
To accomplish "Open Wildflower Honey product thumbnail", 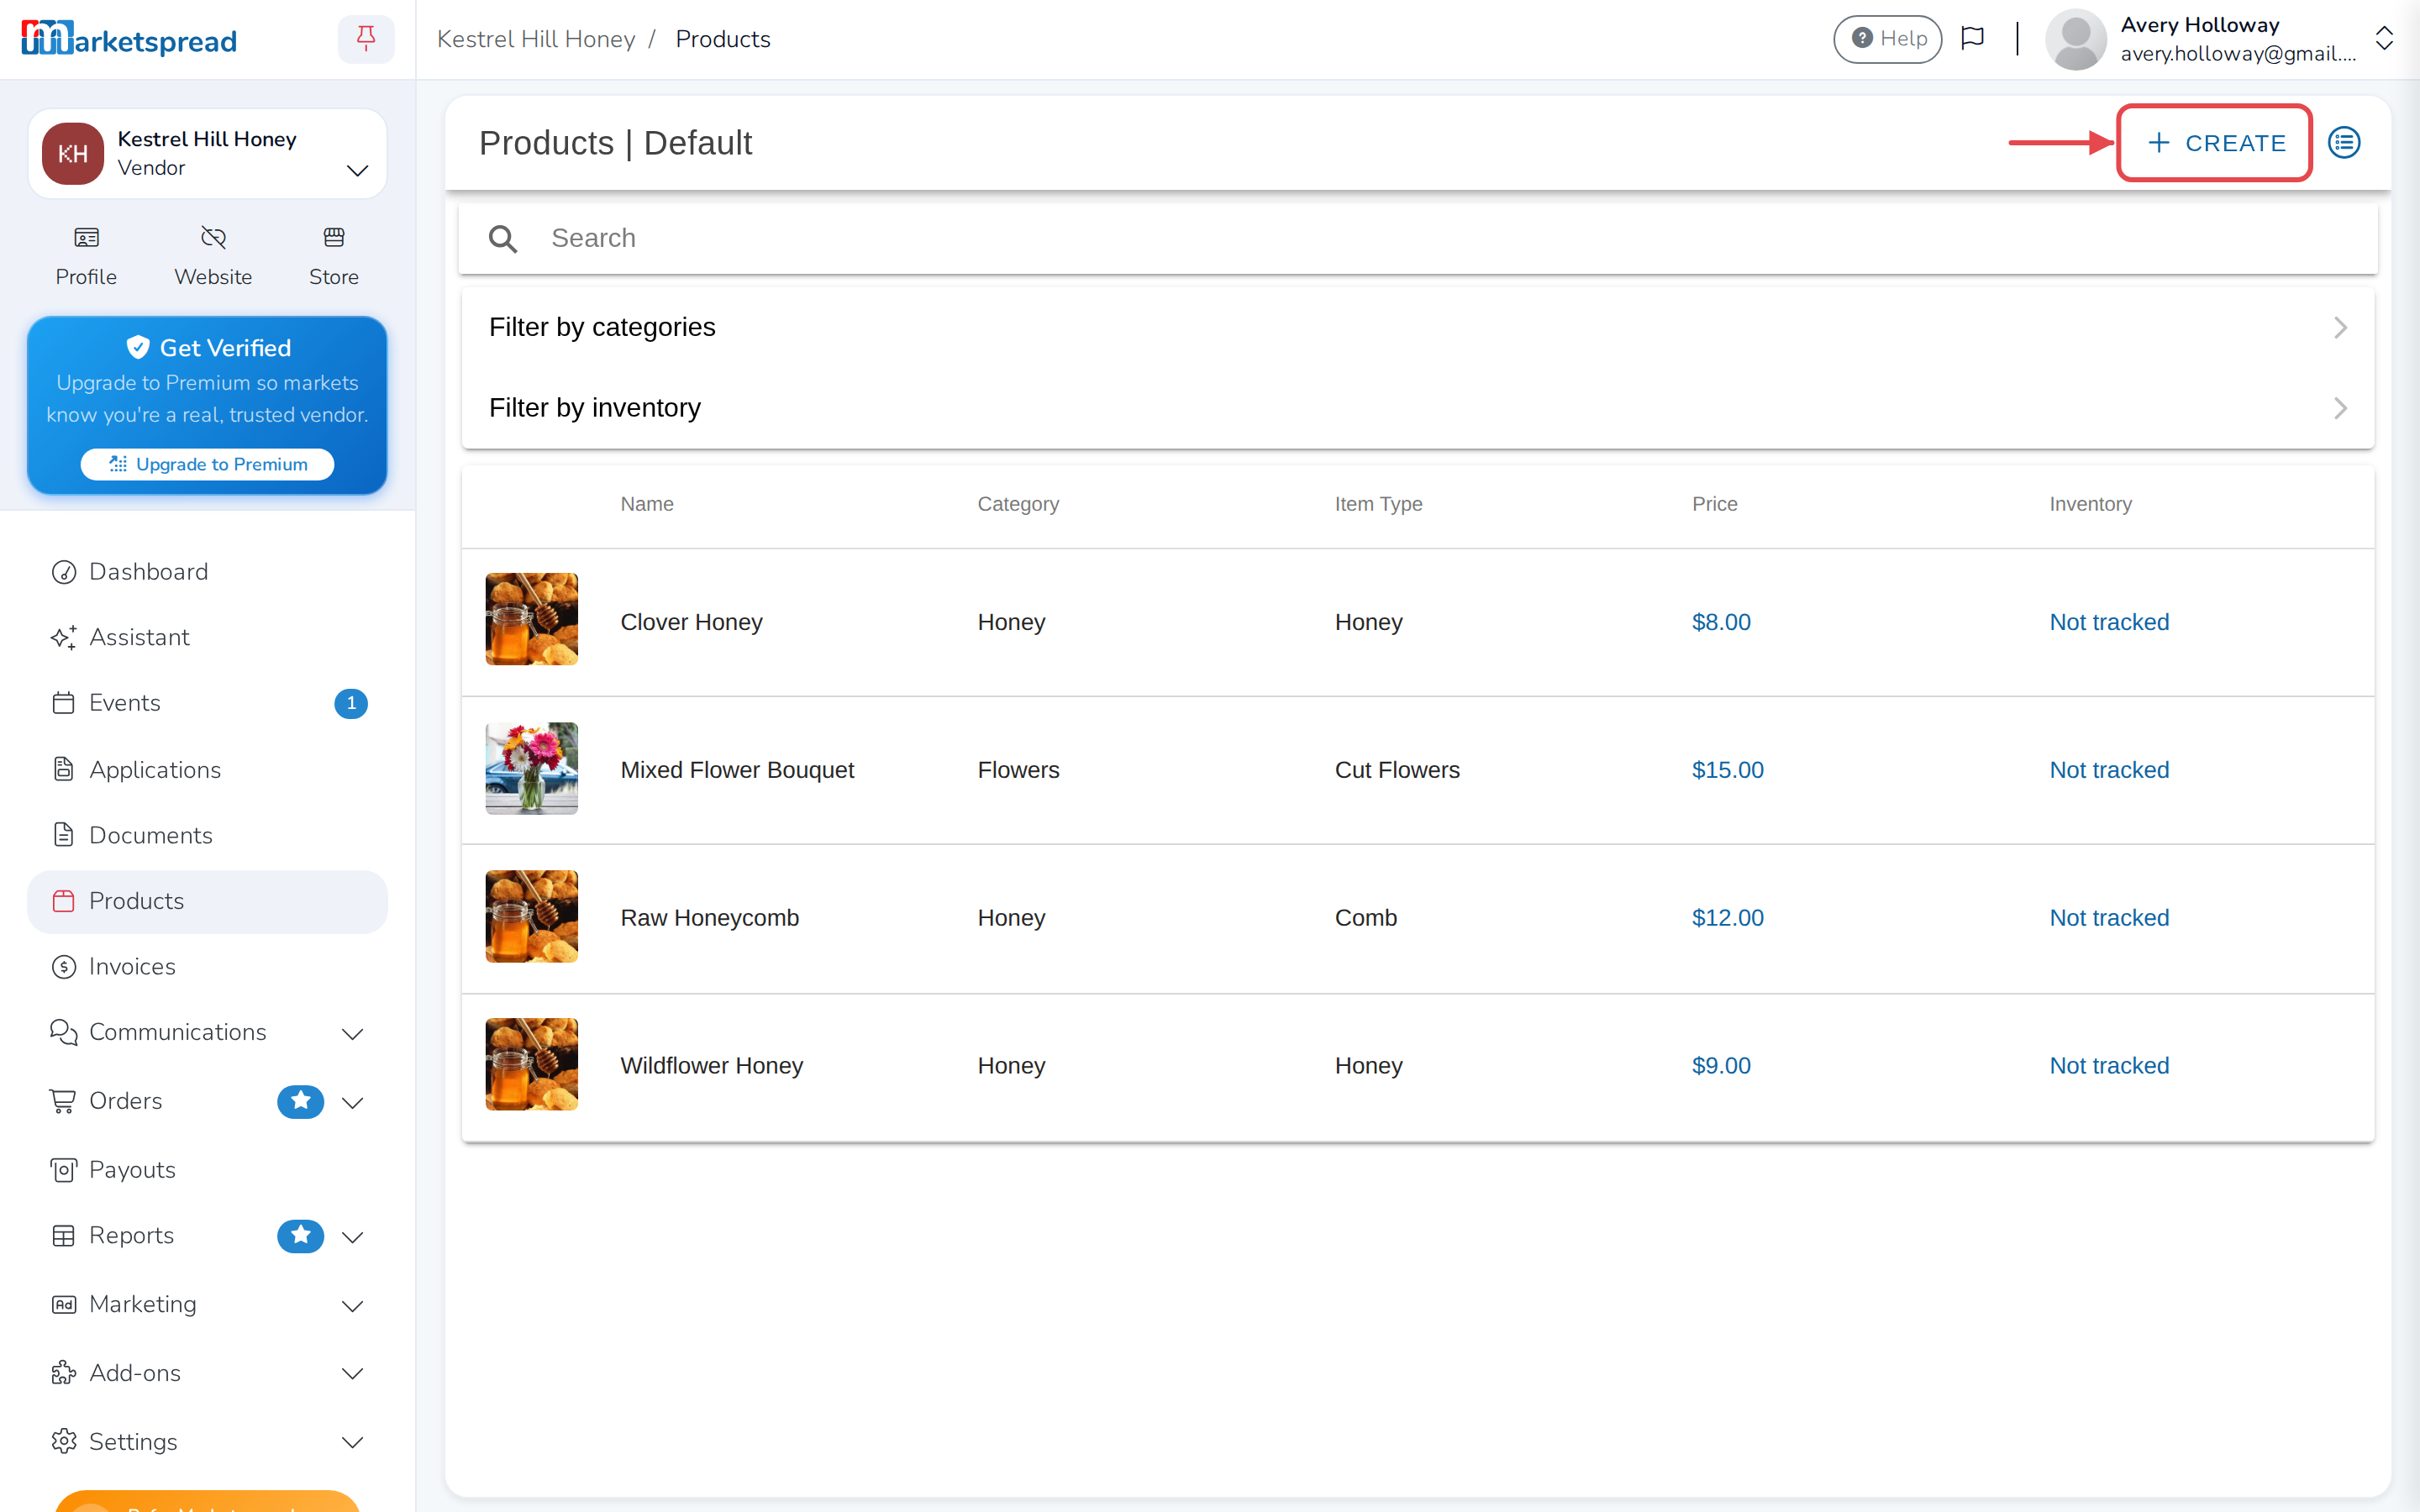I will (x=531, y=1064).
